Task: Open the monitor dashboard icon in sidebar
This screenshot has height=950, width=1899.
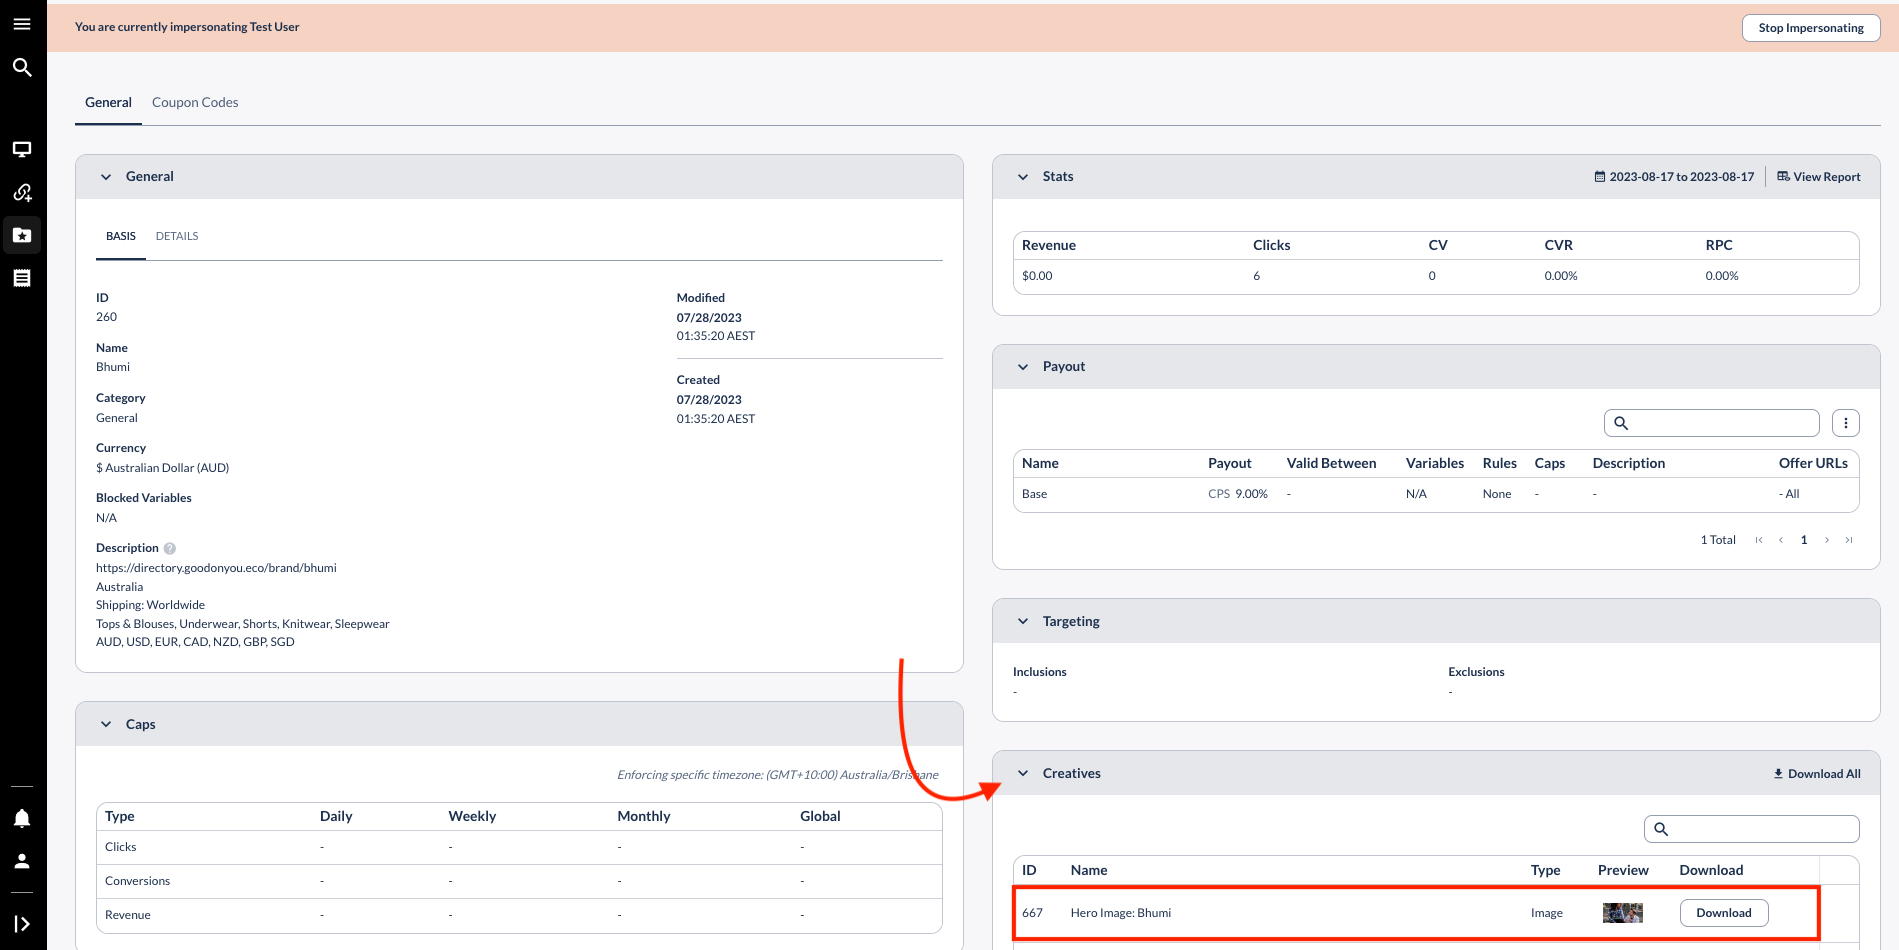Action: coord(22,149)
